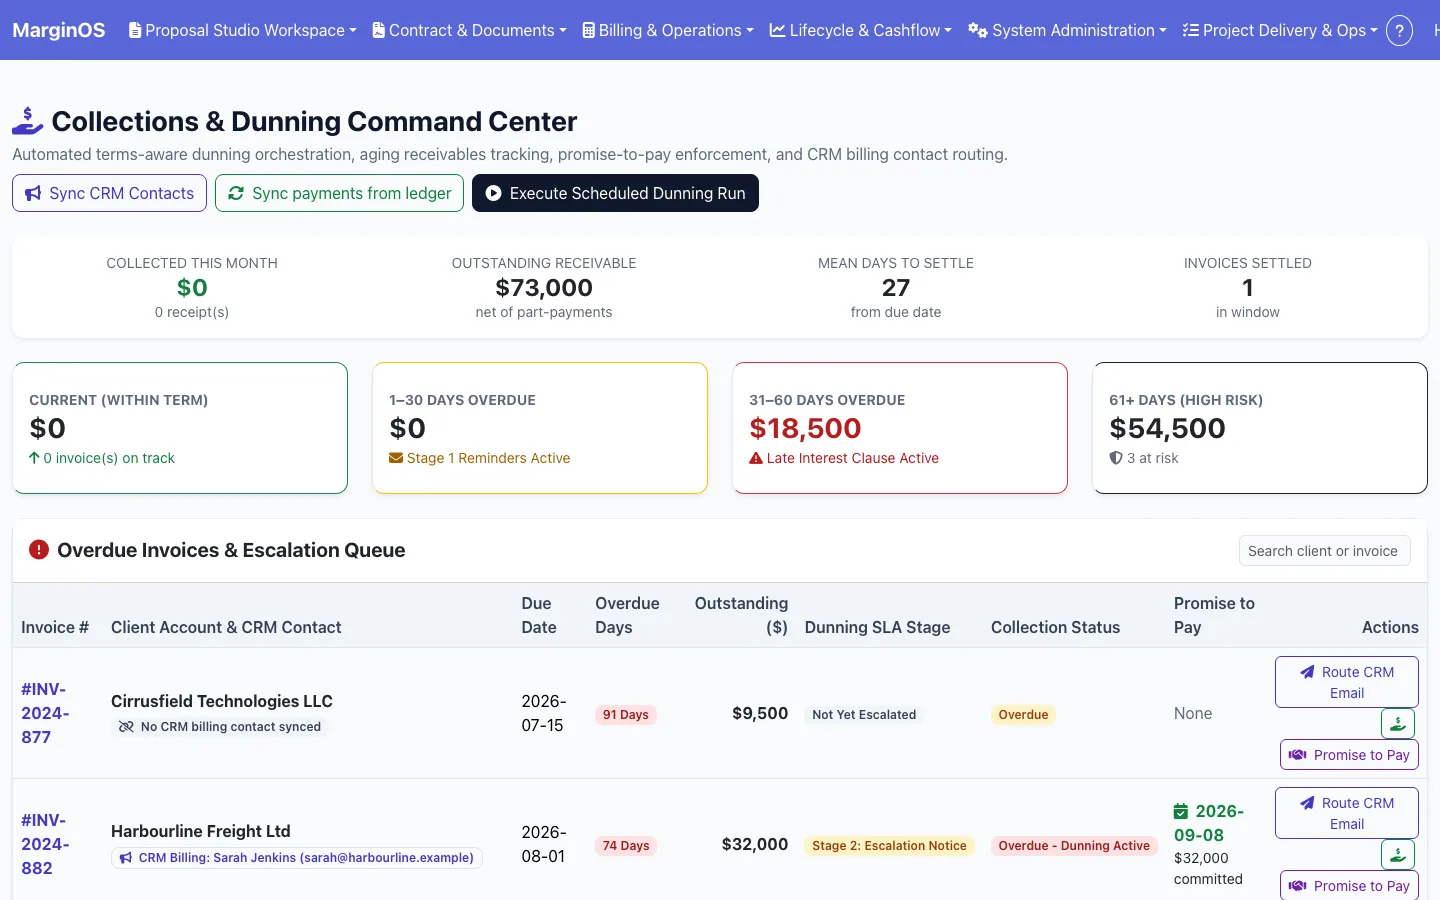The height and width of the screenshot is (900, 1440).
Task: Route CRM Email for Harbourline Freight
Action: coord(1346,813)
